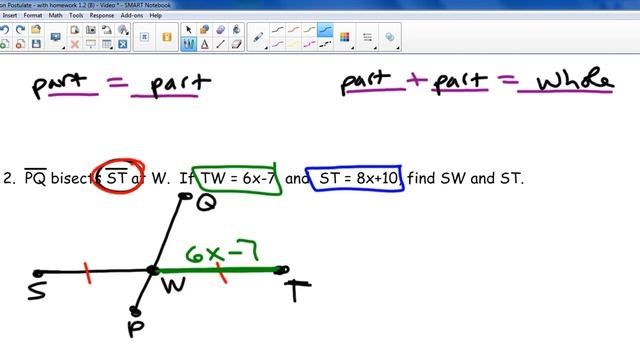
Task: Click the text 'find SW and ST.'
Action: [465, 178]
